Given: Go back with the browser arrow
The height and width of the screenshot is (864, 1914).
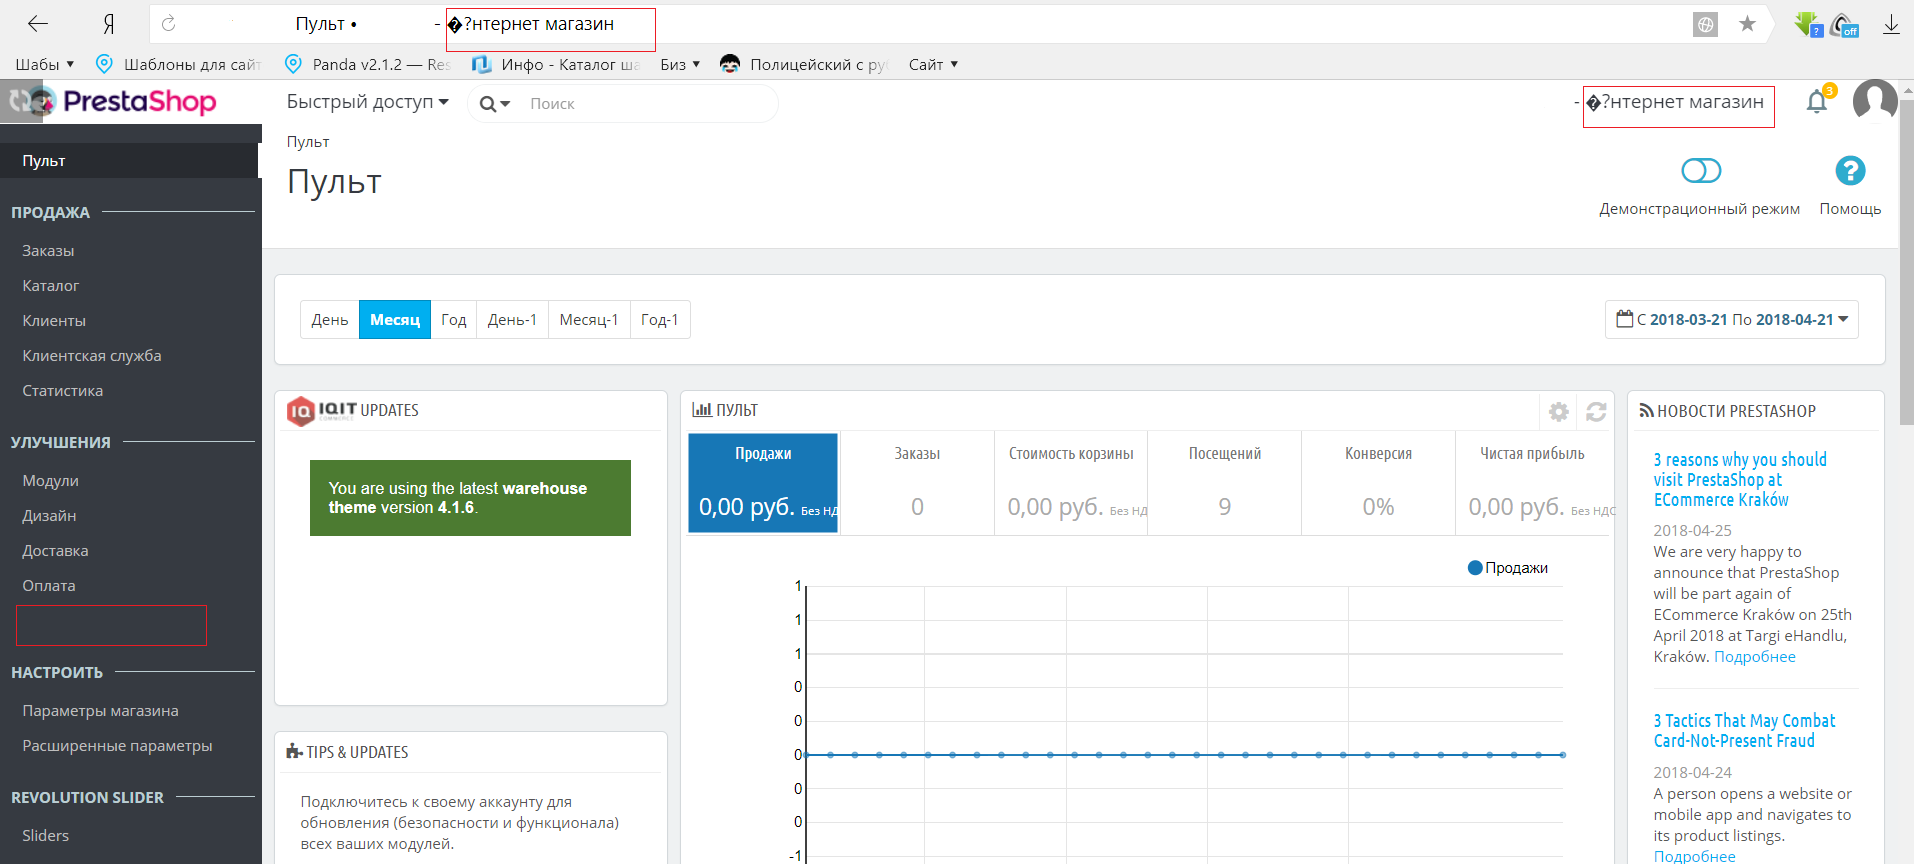Looking at the screenshot, I should [38, 24].
